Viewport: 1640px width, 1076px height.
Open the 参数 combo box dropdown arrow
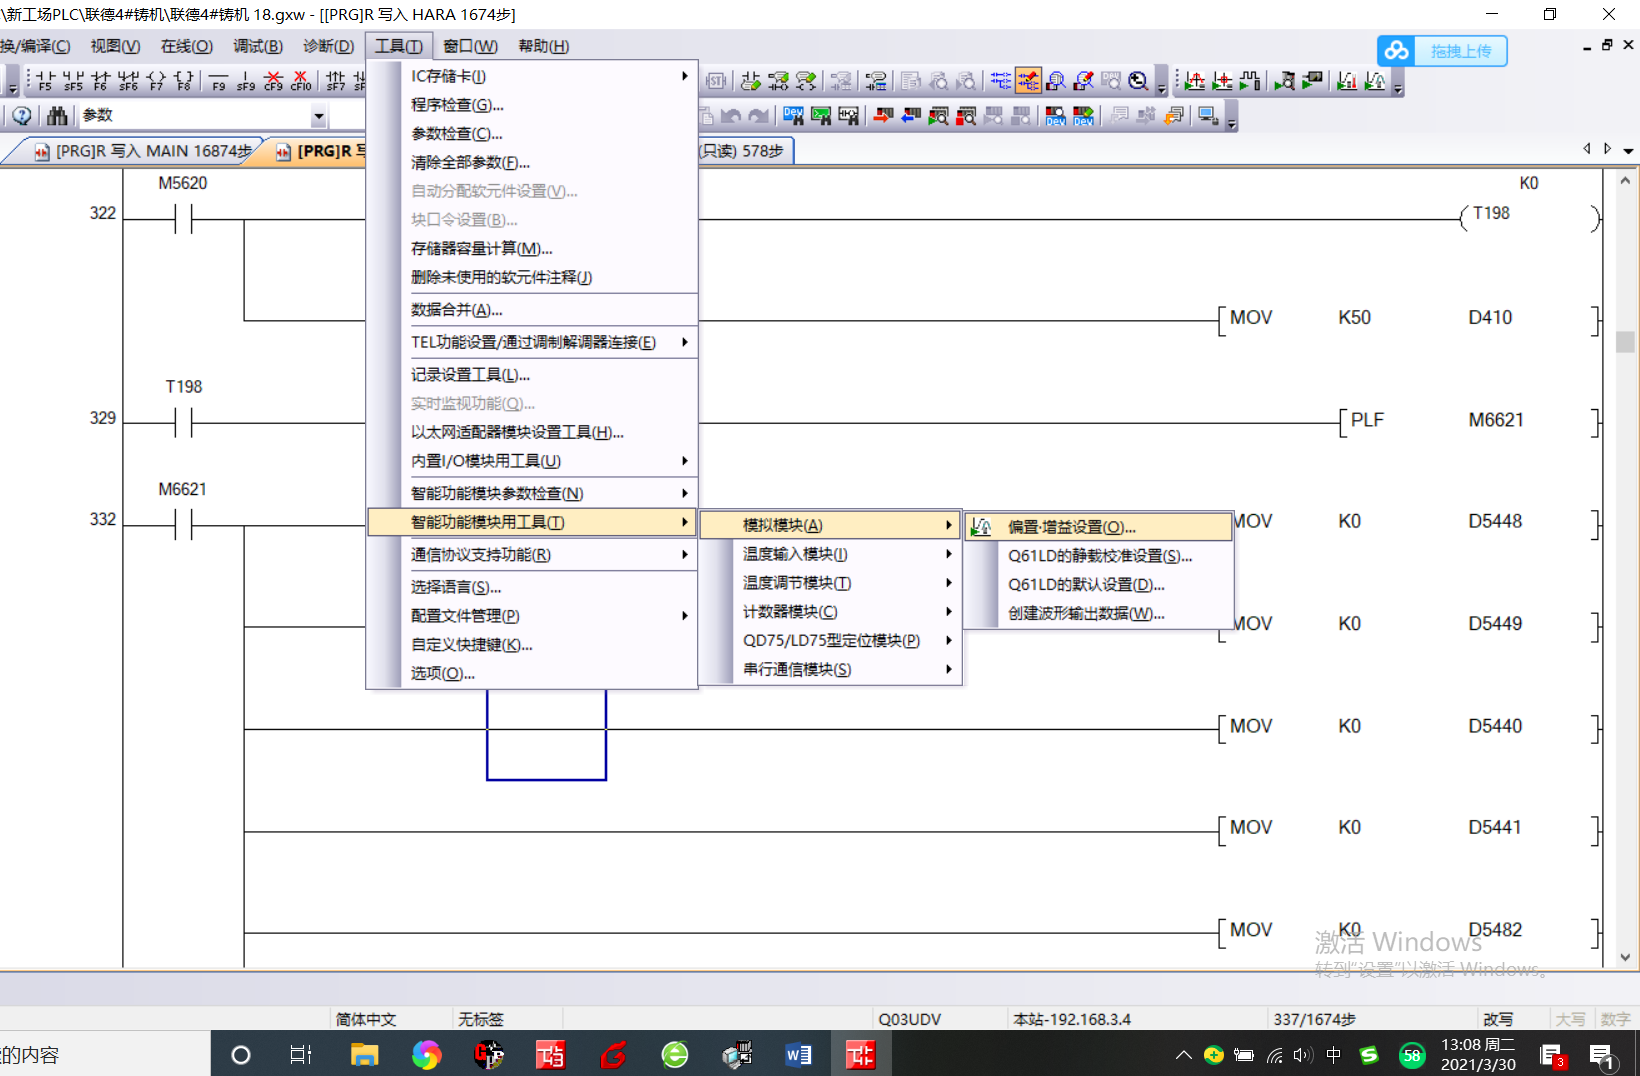point(318,116)
